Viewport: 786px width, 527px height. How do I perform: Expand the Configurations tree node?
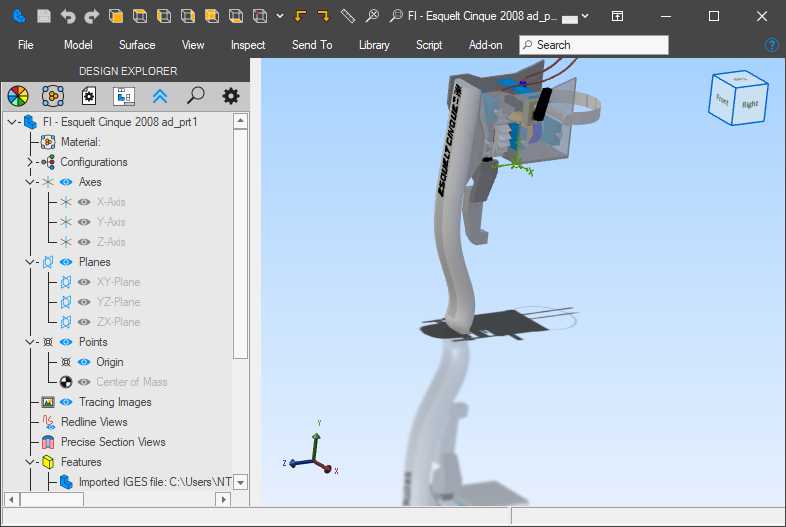(x=29, y=162)
